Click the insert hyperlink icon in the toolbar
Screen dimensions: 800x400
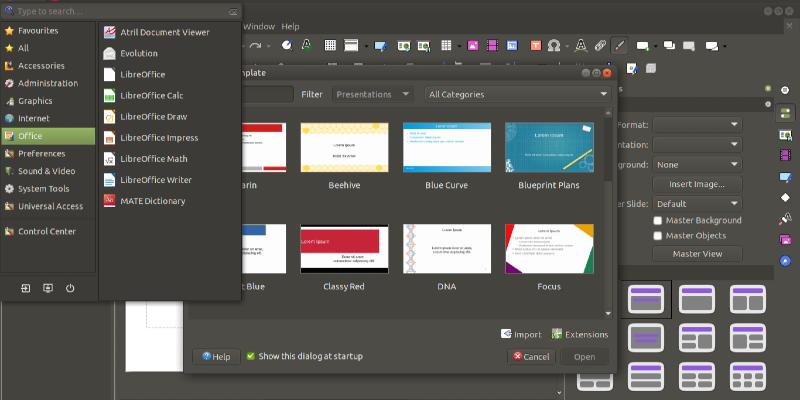[599, 46]
